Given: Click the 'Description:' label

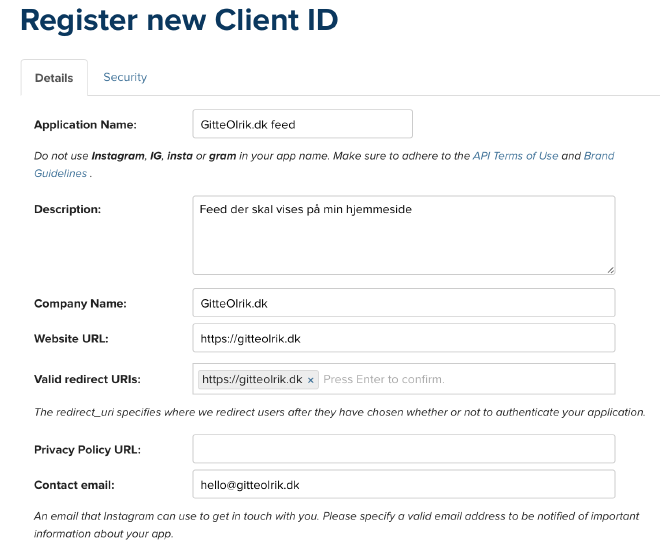Looking at the screenshot, I should (68, 209).
